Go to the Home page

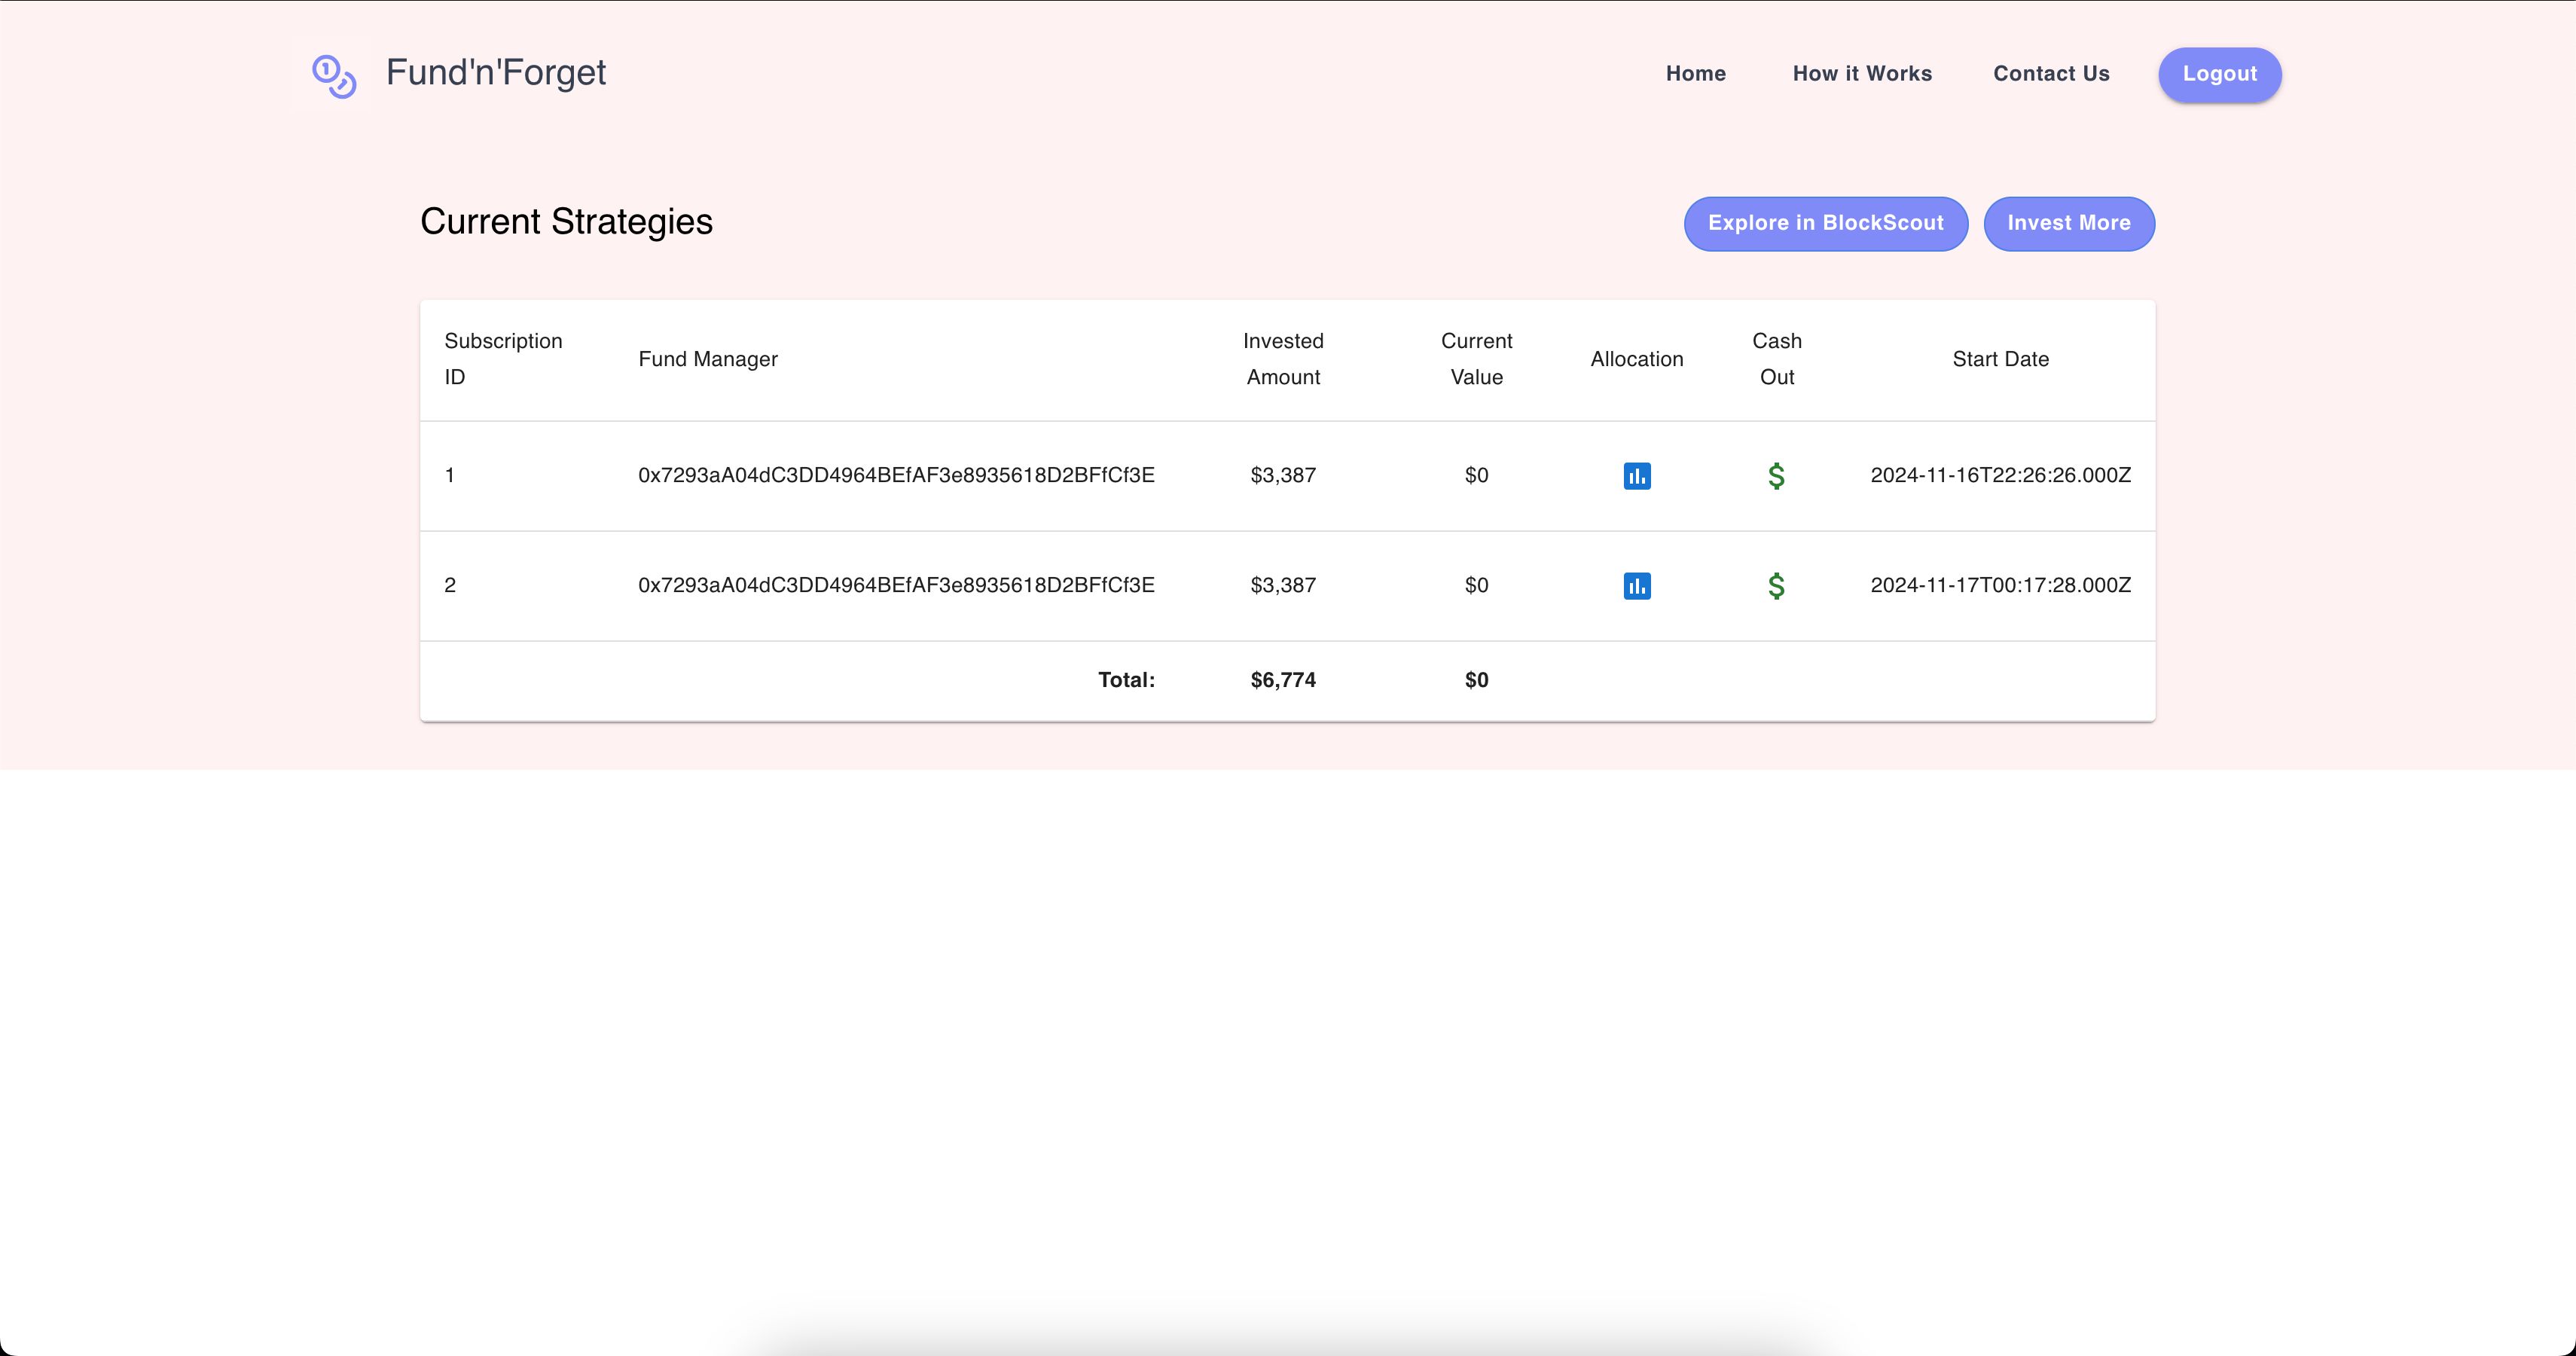1695,74
